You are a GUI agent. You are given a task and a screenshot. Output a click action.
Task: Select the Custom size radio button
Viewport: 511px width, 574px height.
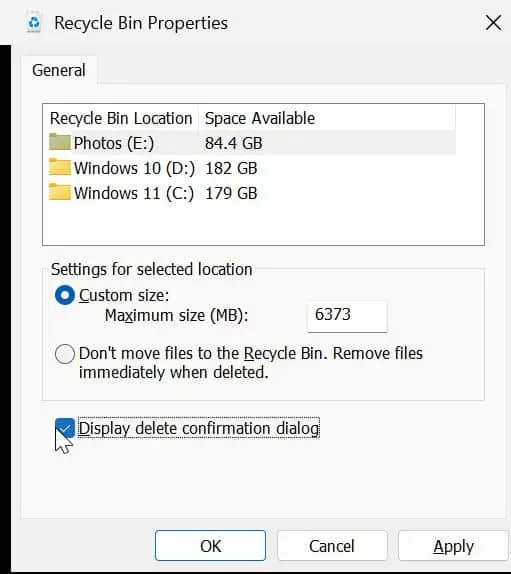click(x=65, y=295)
